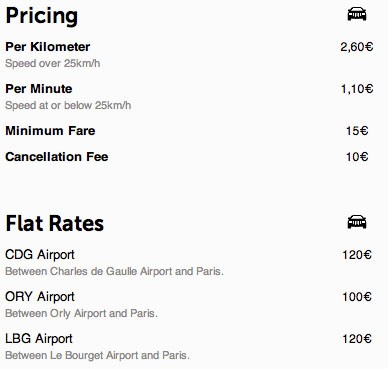
Task: Click the 2,60€ per kilometer price
Action: pos(357,47)
